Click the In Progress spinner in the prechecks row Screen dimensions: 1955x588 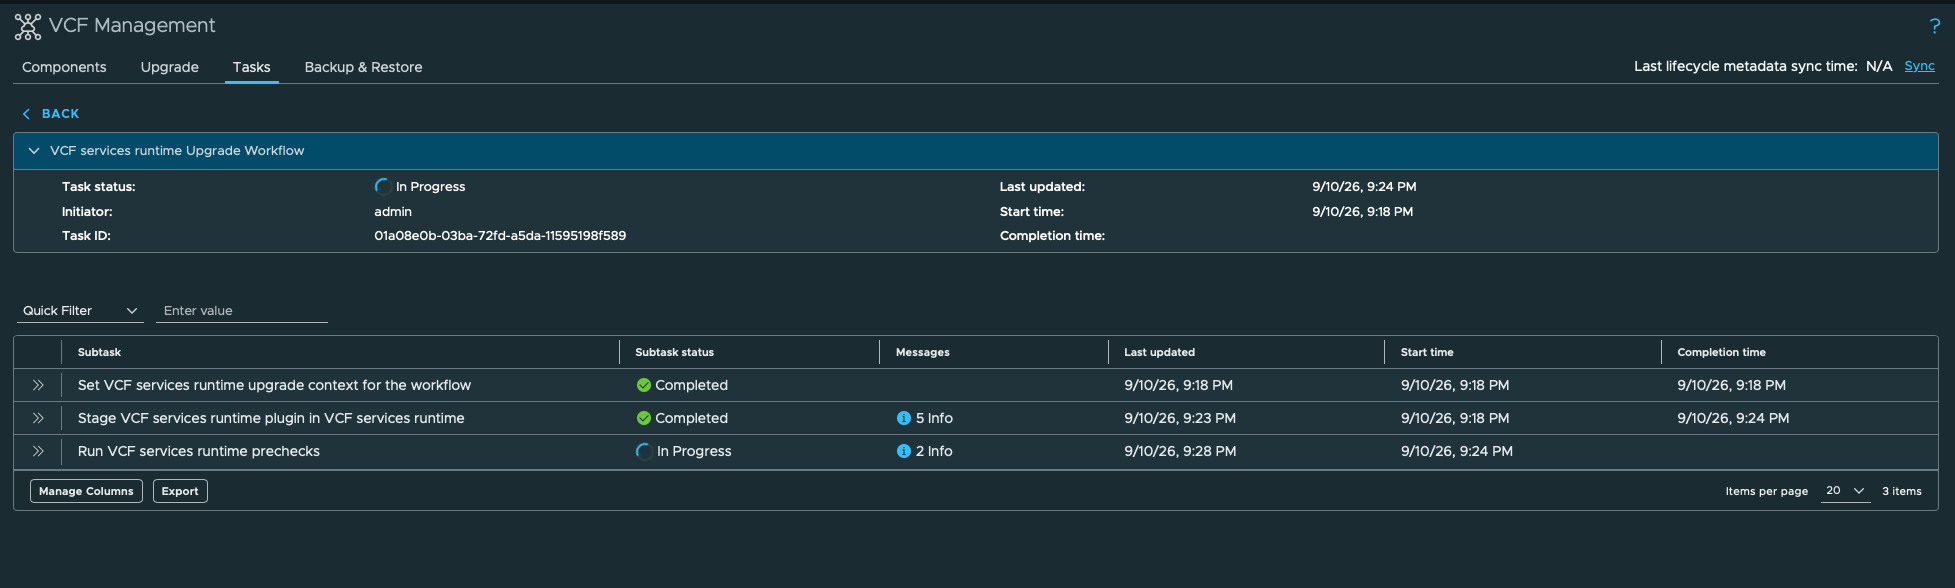(644, 451)
